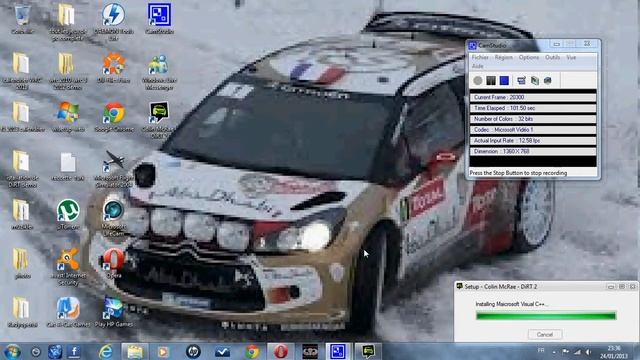The width and height of the screenshot is (640, 360).
Task: Select the Colin McRae DiRT 2 desktop shortcut
Action: (159, 119)
